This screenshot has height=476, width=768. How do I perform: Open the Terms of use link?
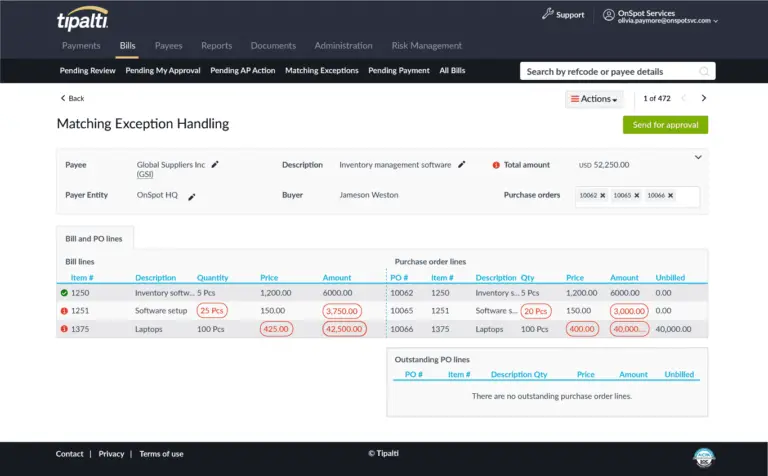161,454
